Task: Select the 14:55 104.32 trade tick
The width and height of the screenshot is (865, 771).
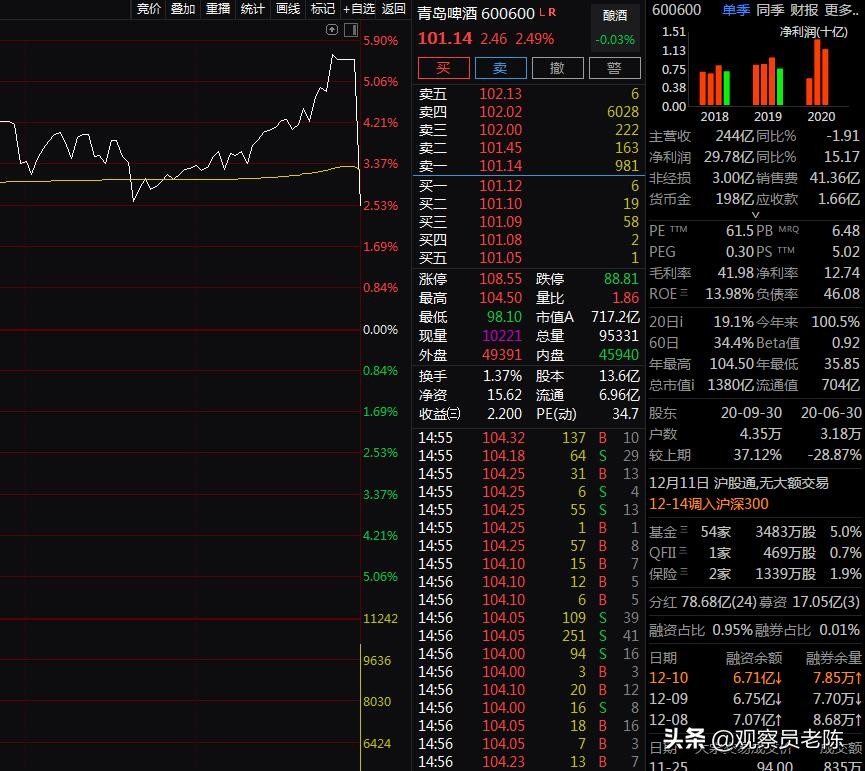Action: [528, 438]
